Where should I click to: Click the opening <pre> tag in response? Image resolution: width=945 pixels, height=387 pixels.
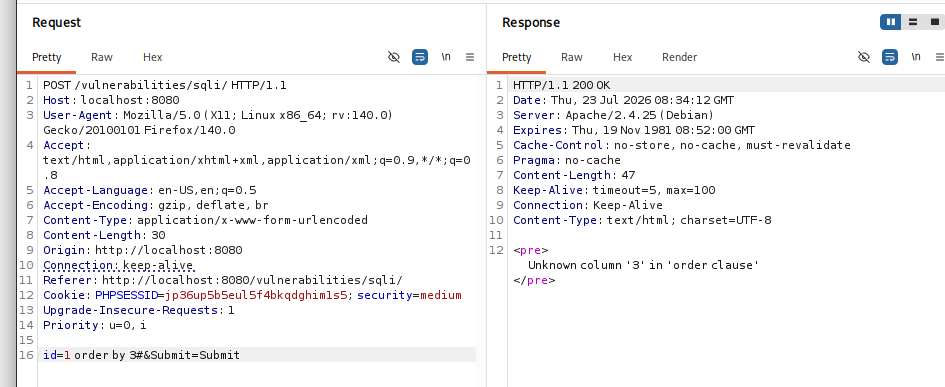530,250
